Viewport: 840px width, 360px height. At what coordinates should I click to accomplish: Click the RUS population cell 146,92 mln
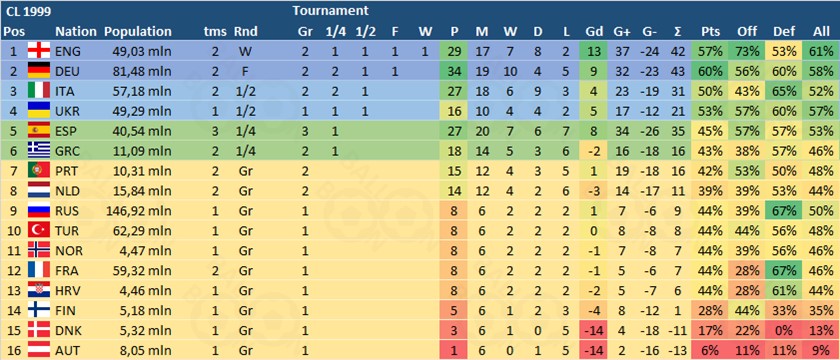click(140, 211)
